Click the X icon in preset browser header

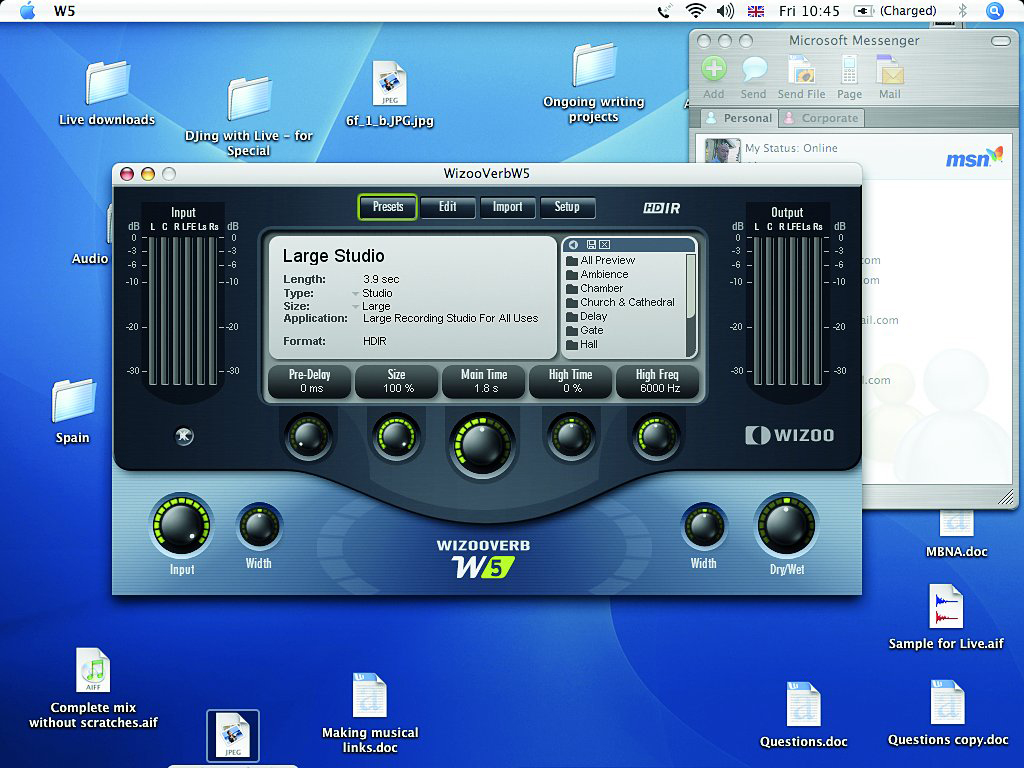605,245
